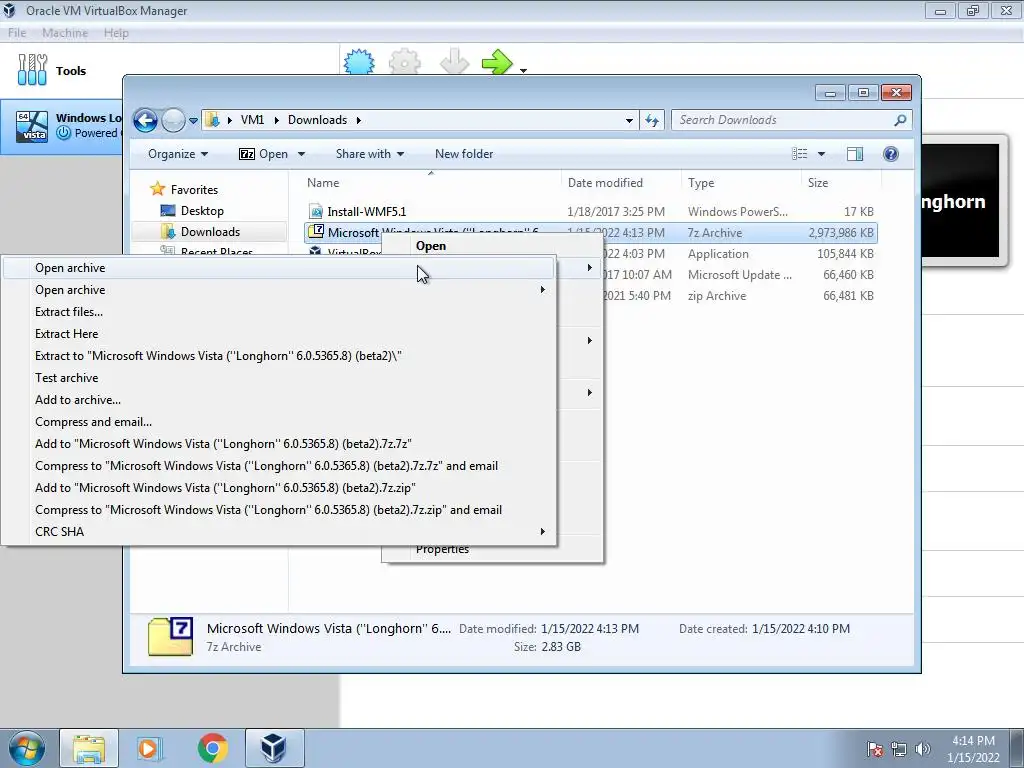Click the 7z archive icon in file list
The height and width of the screenshot is (768, 1024).
(x=316, y=232)
